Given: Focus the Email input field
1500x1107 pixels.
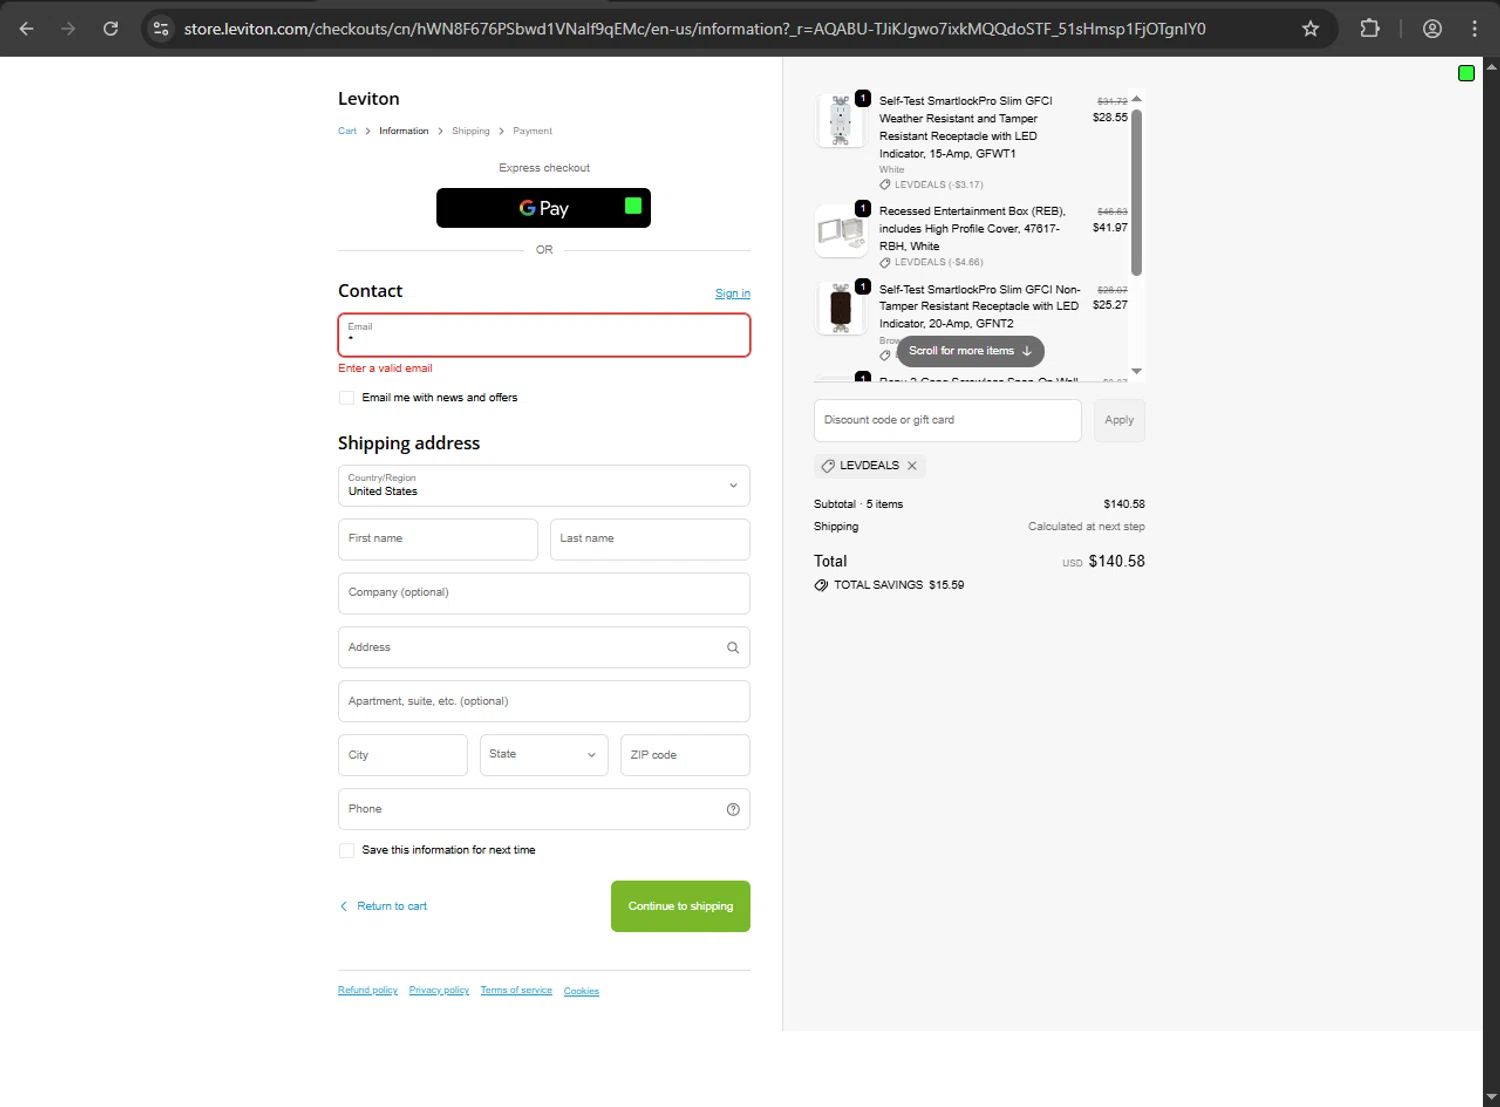Looking at the screenshot, I should (x=544, y=335).
